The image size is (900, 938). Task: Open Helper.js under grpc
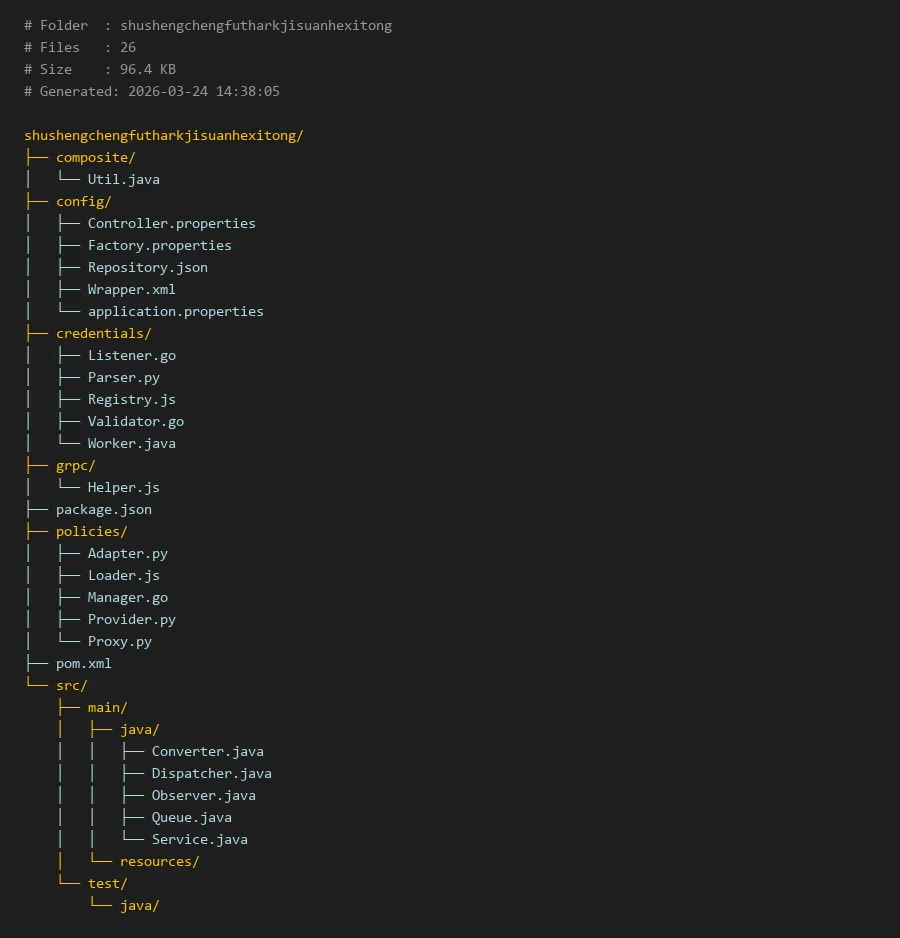[x=123, y=487]
